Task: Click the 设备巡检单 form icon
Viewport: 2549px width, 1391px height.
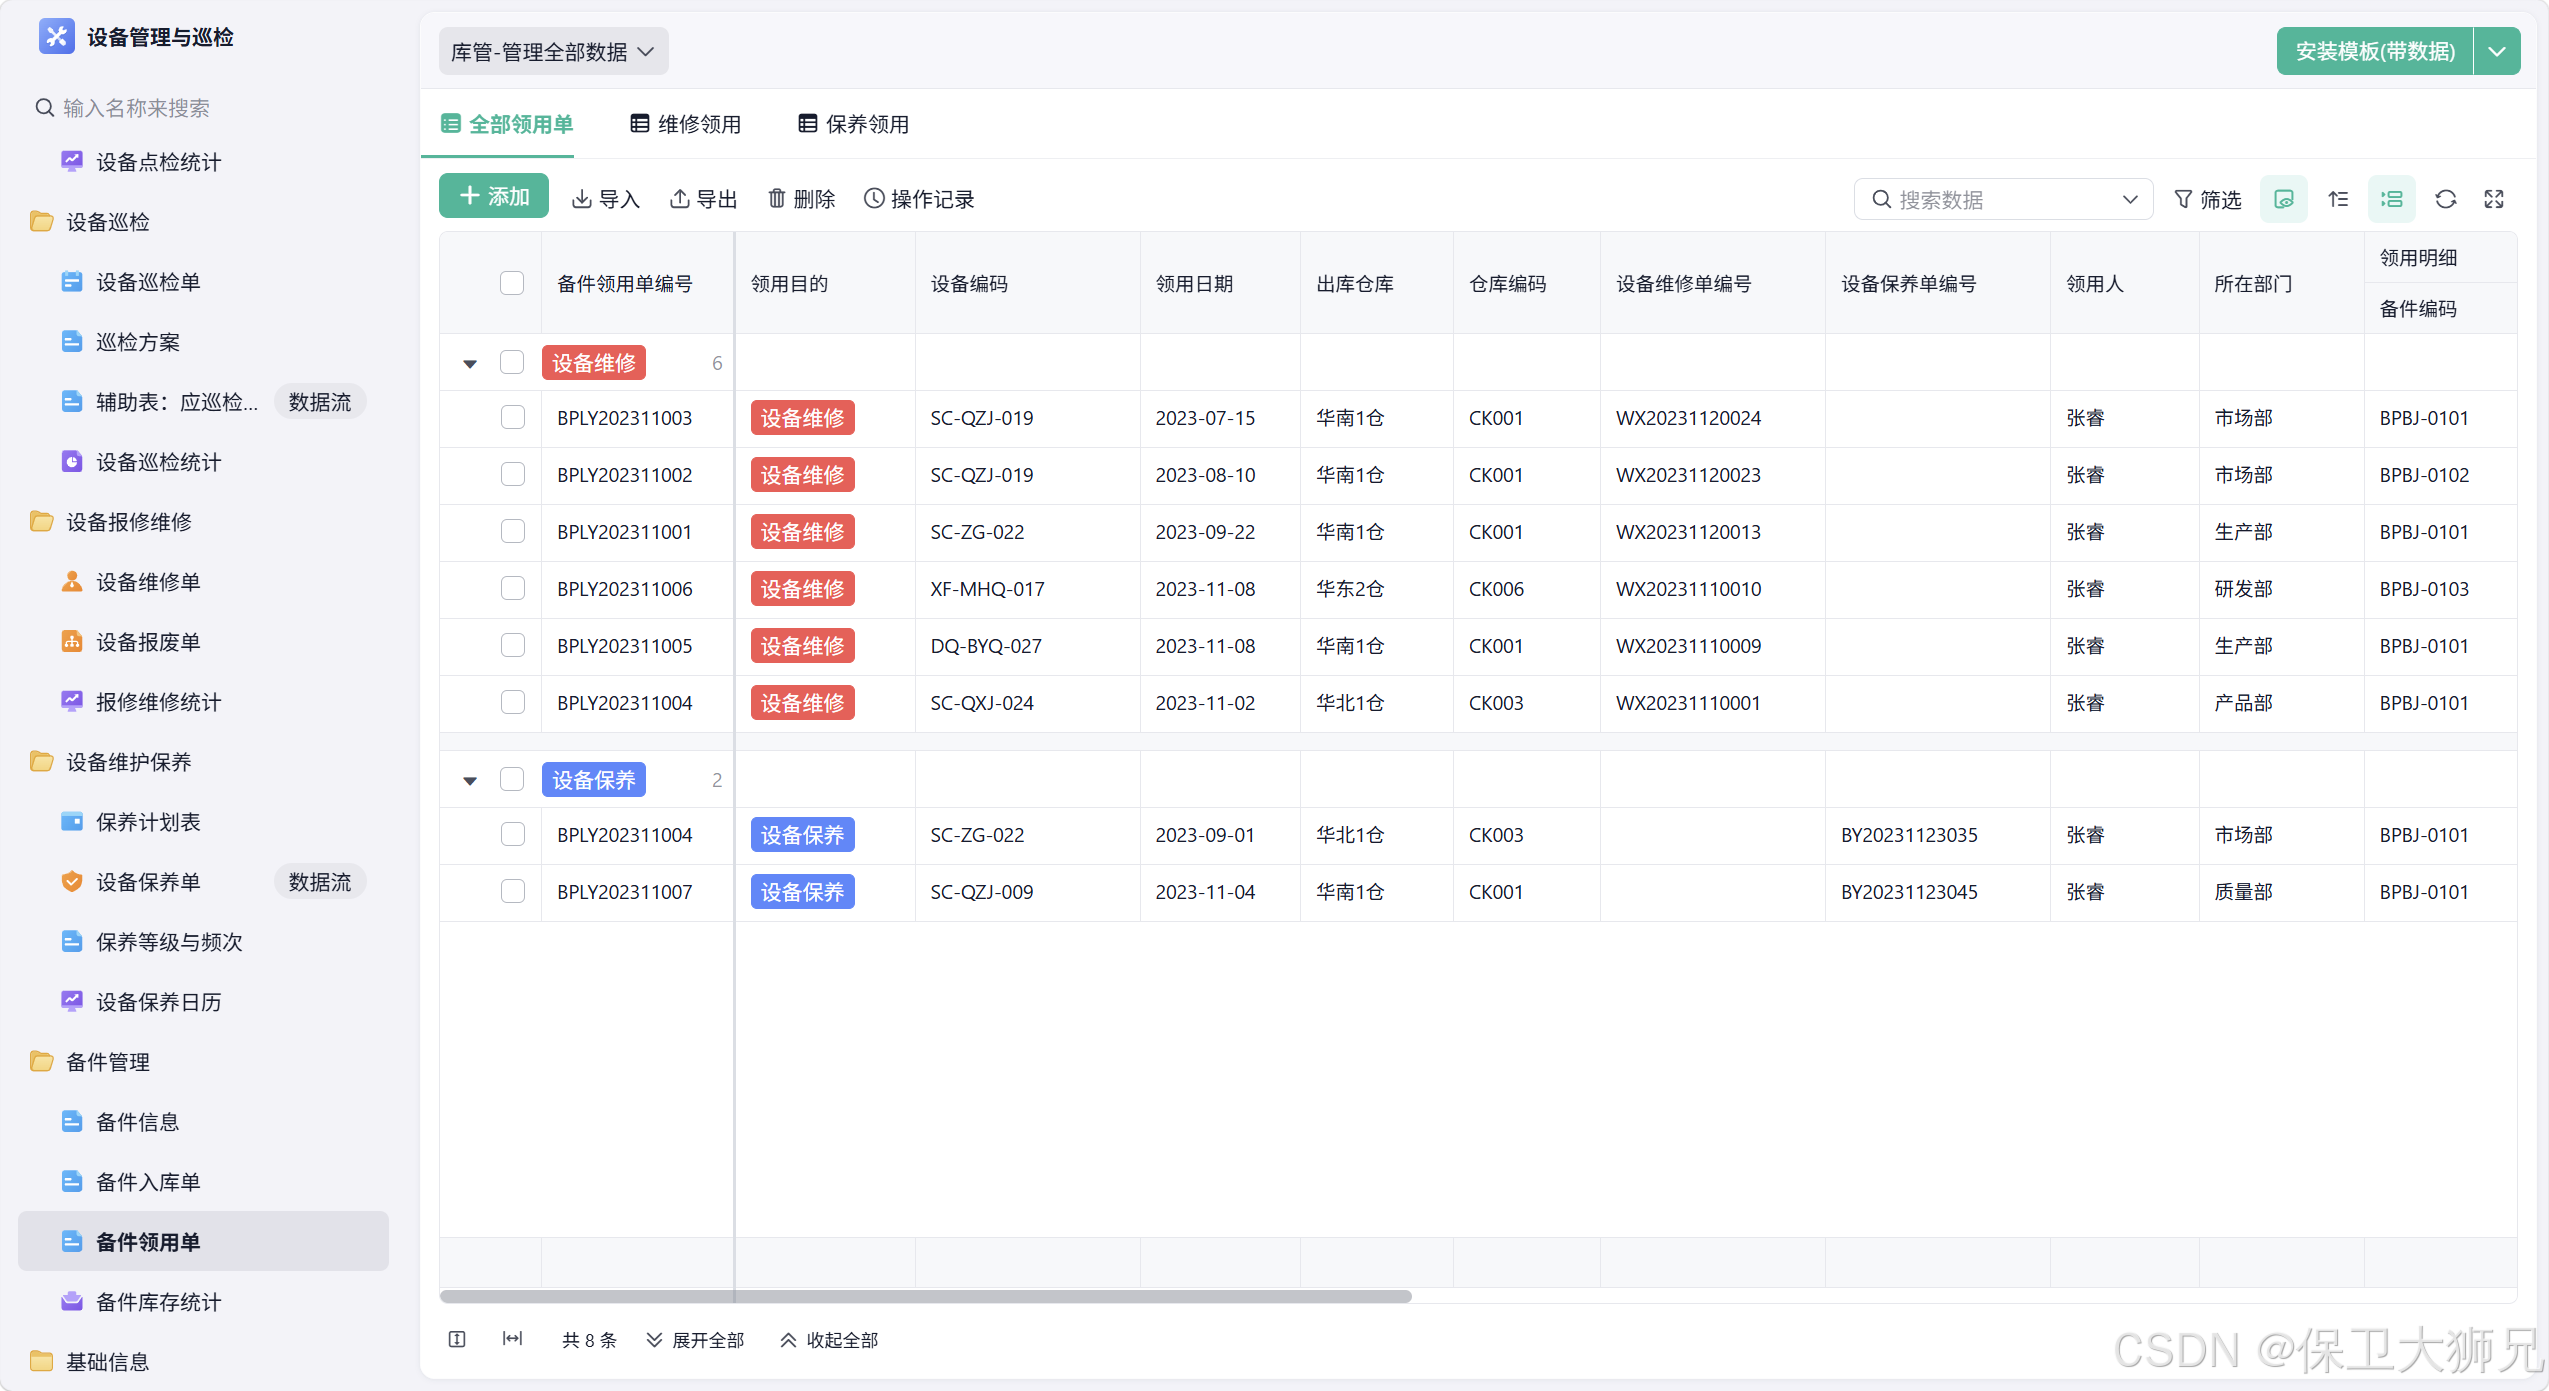Action: tap(72, 281)
